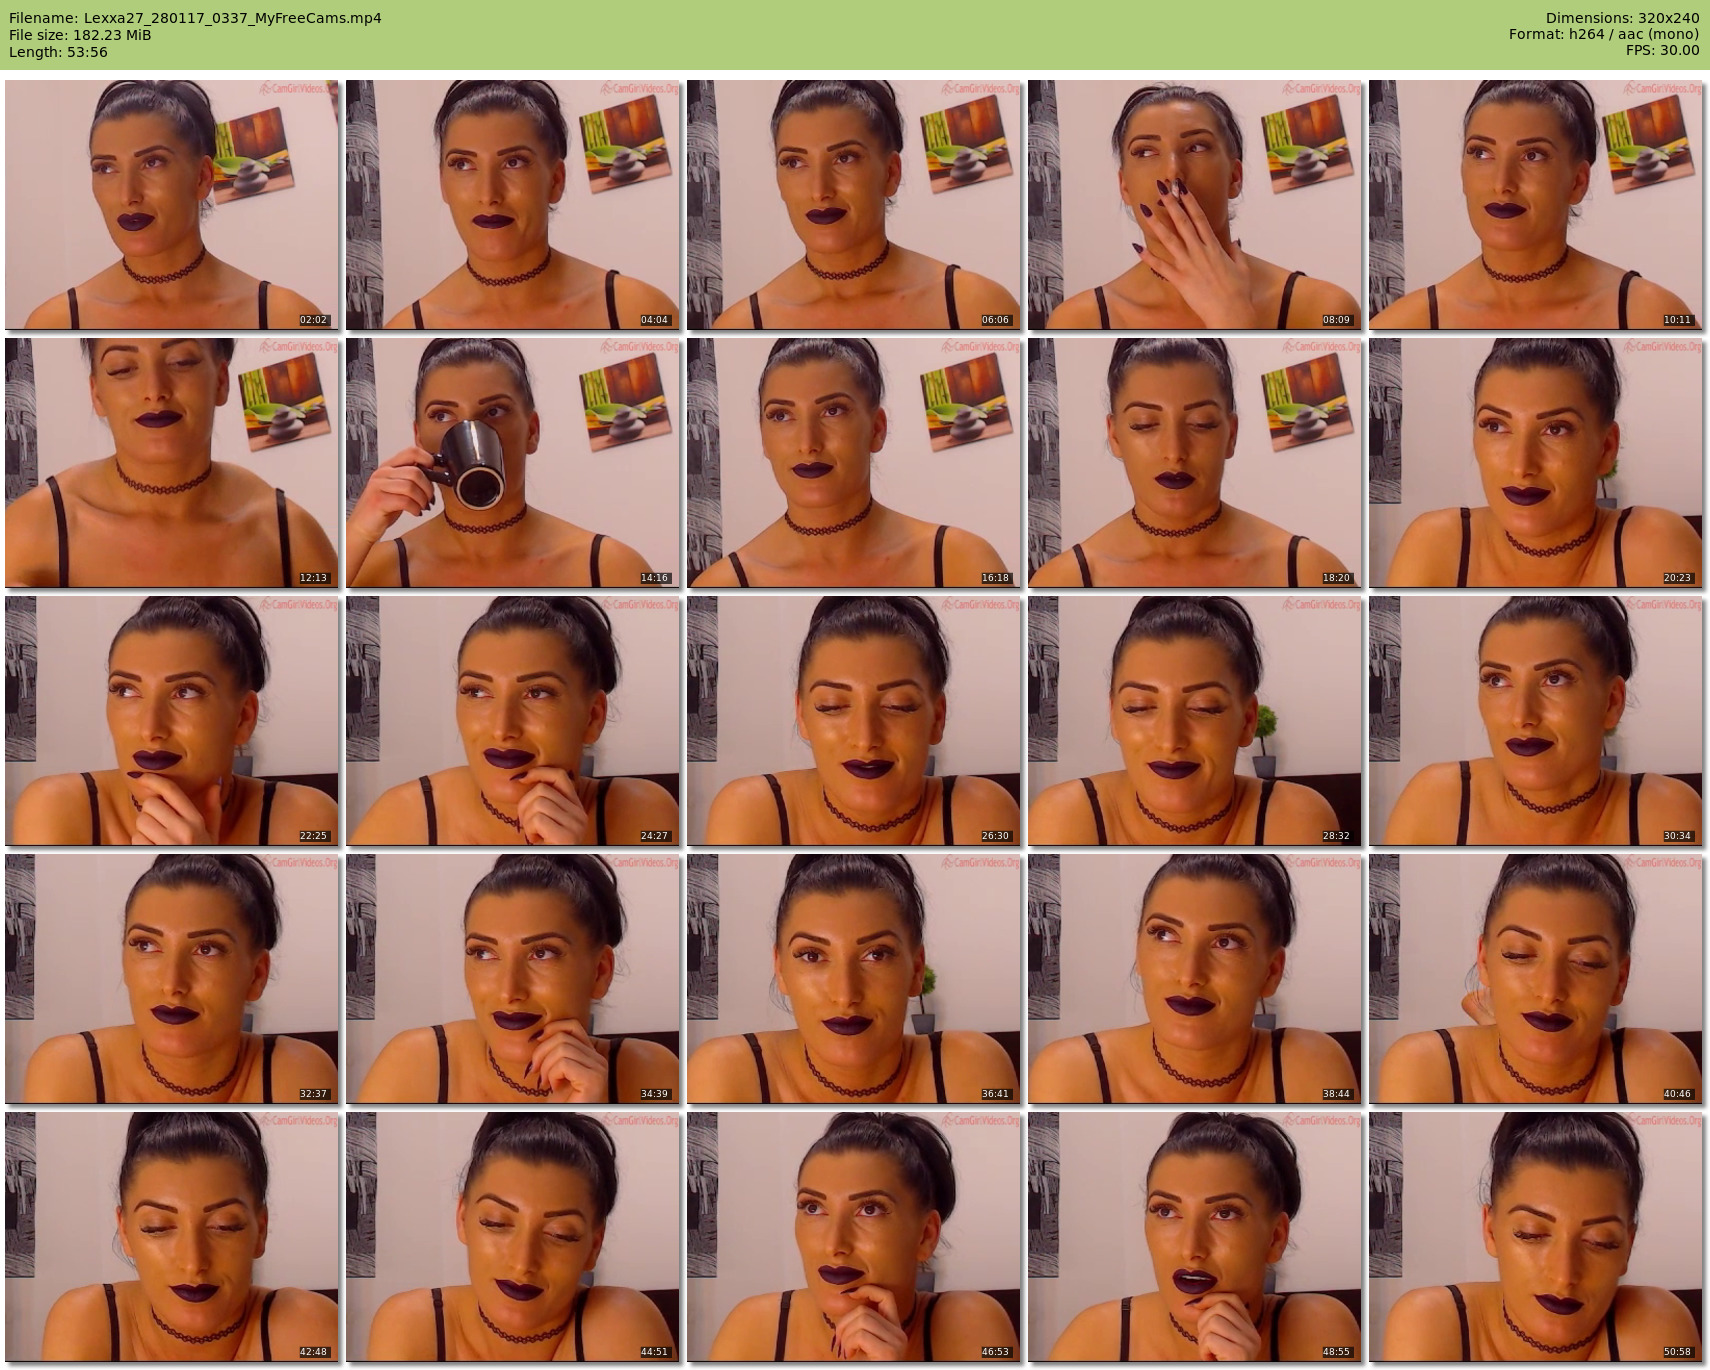Viewport: 1710px width, 1370px height.
Task: Click the 30:34 video frame
Action: point(1536,721)
